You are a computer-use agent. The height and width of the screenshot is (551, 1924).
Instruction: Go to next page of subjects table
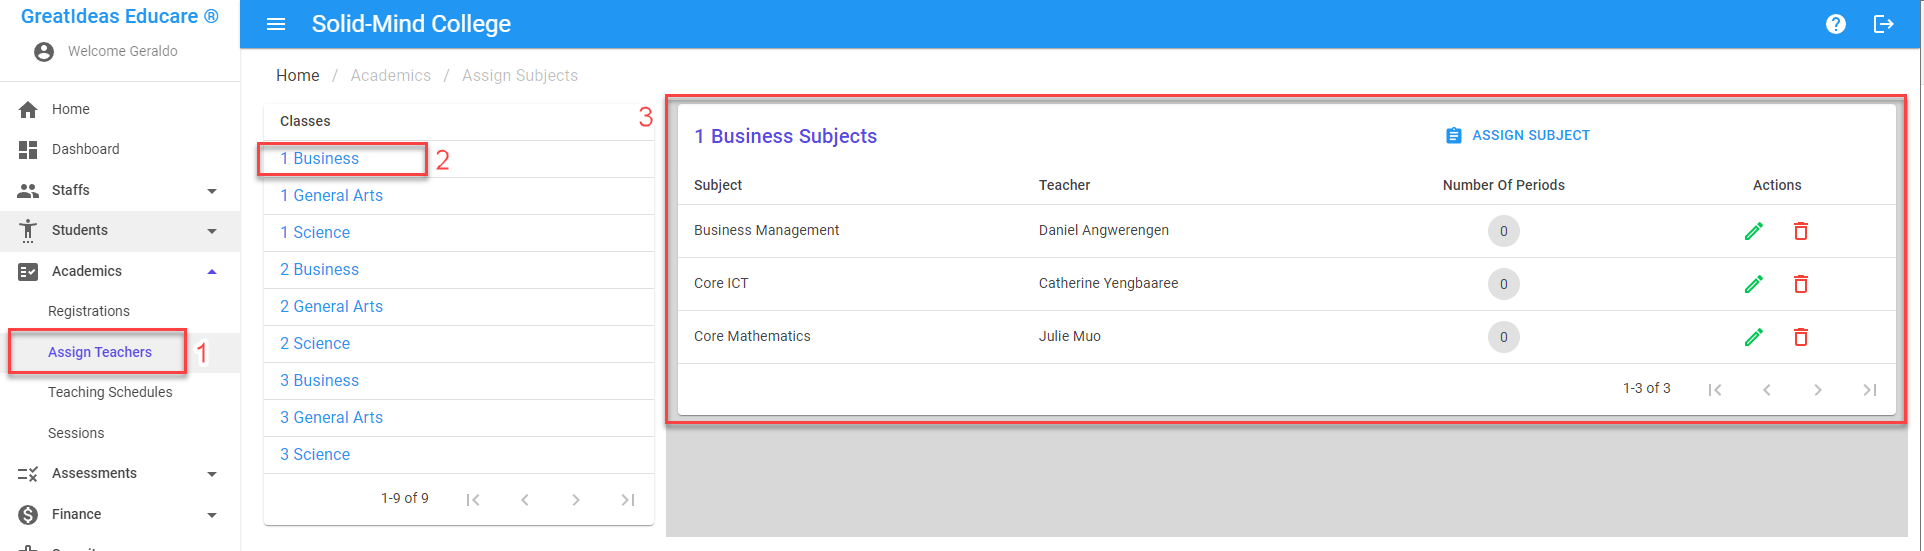[x=1818, y=390]
